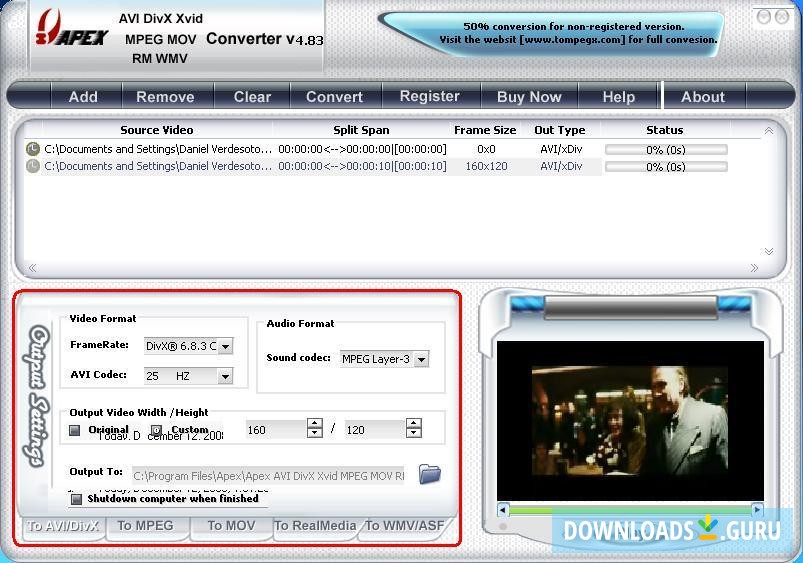Expand the MPEG Layer-3 sound codec dropdown
This screenshot has height=563, width=803.
click(x=421, y=360)
